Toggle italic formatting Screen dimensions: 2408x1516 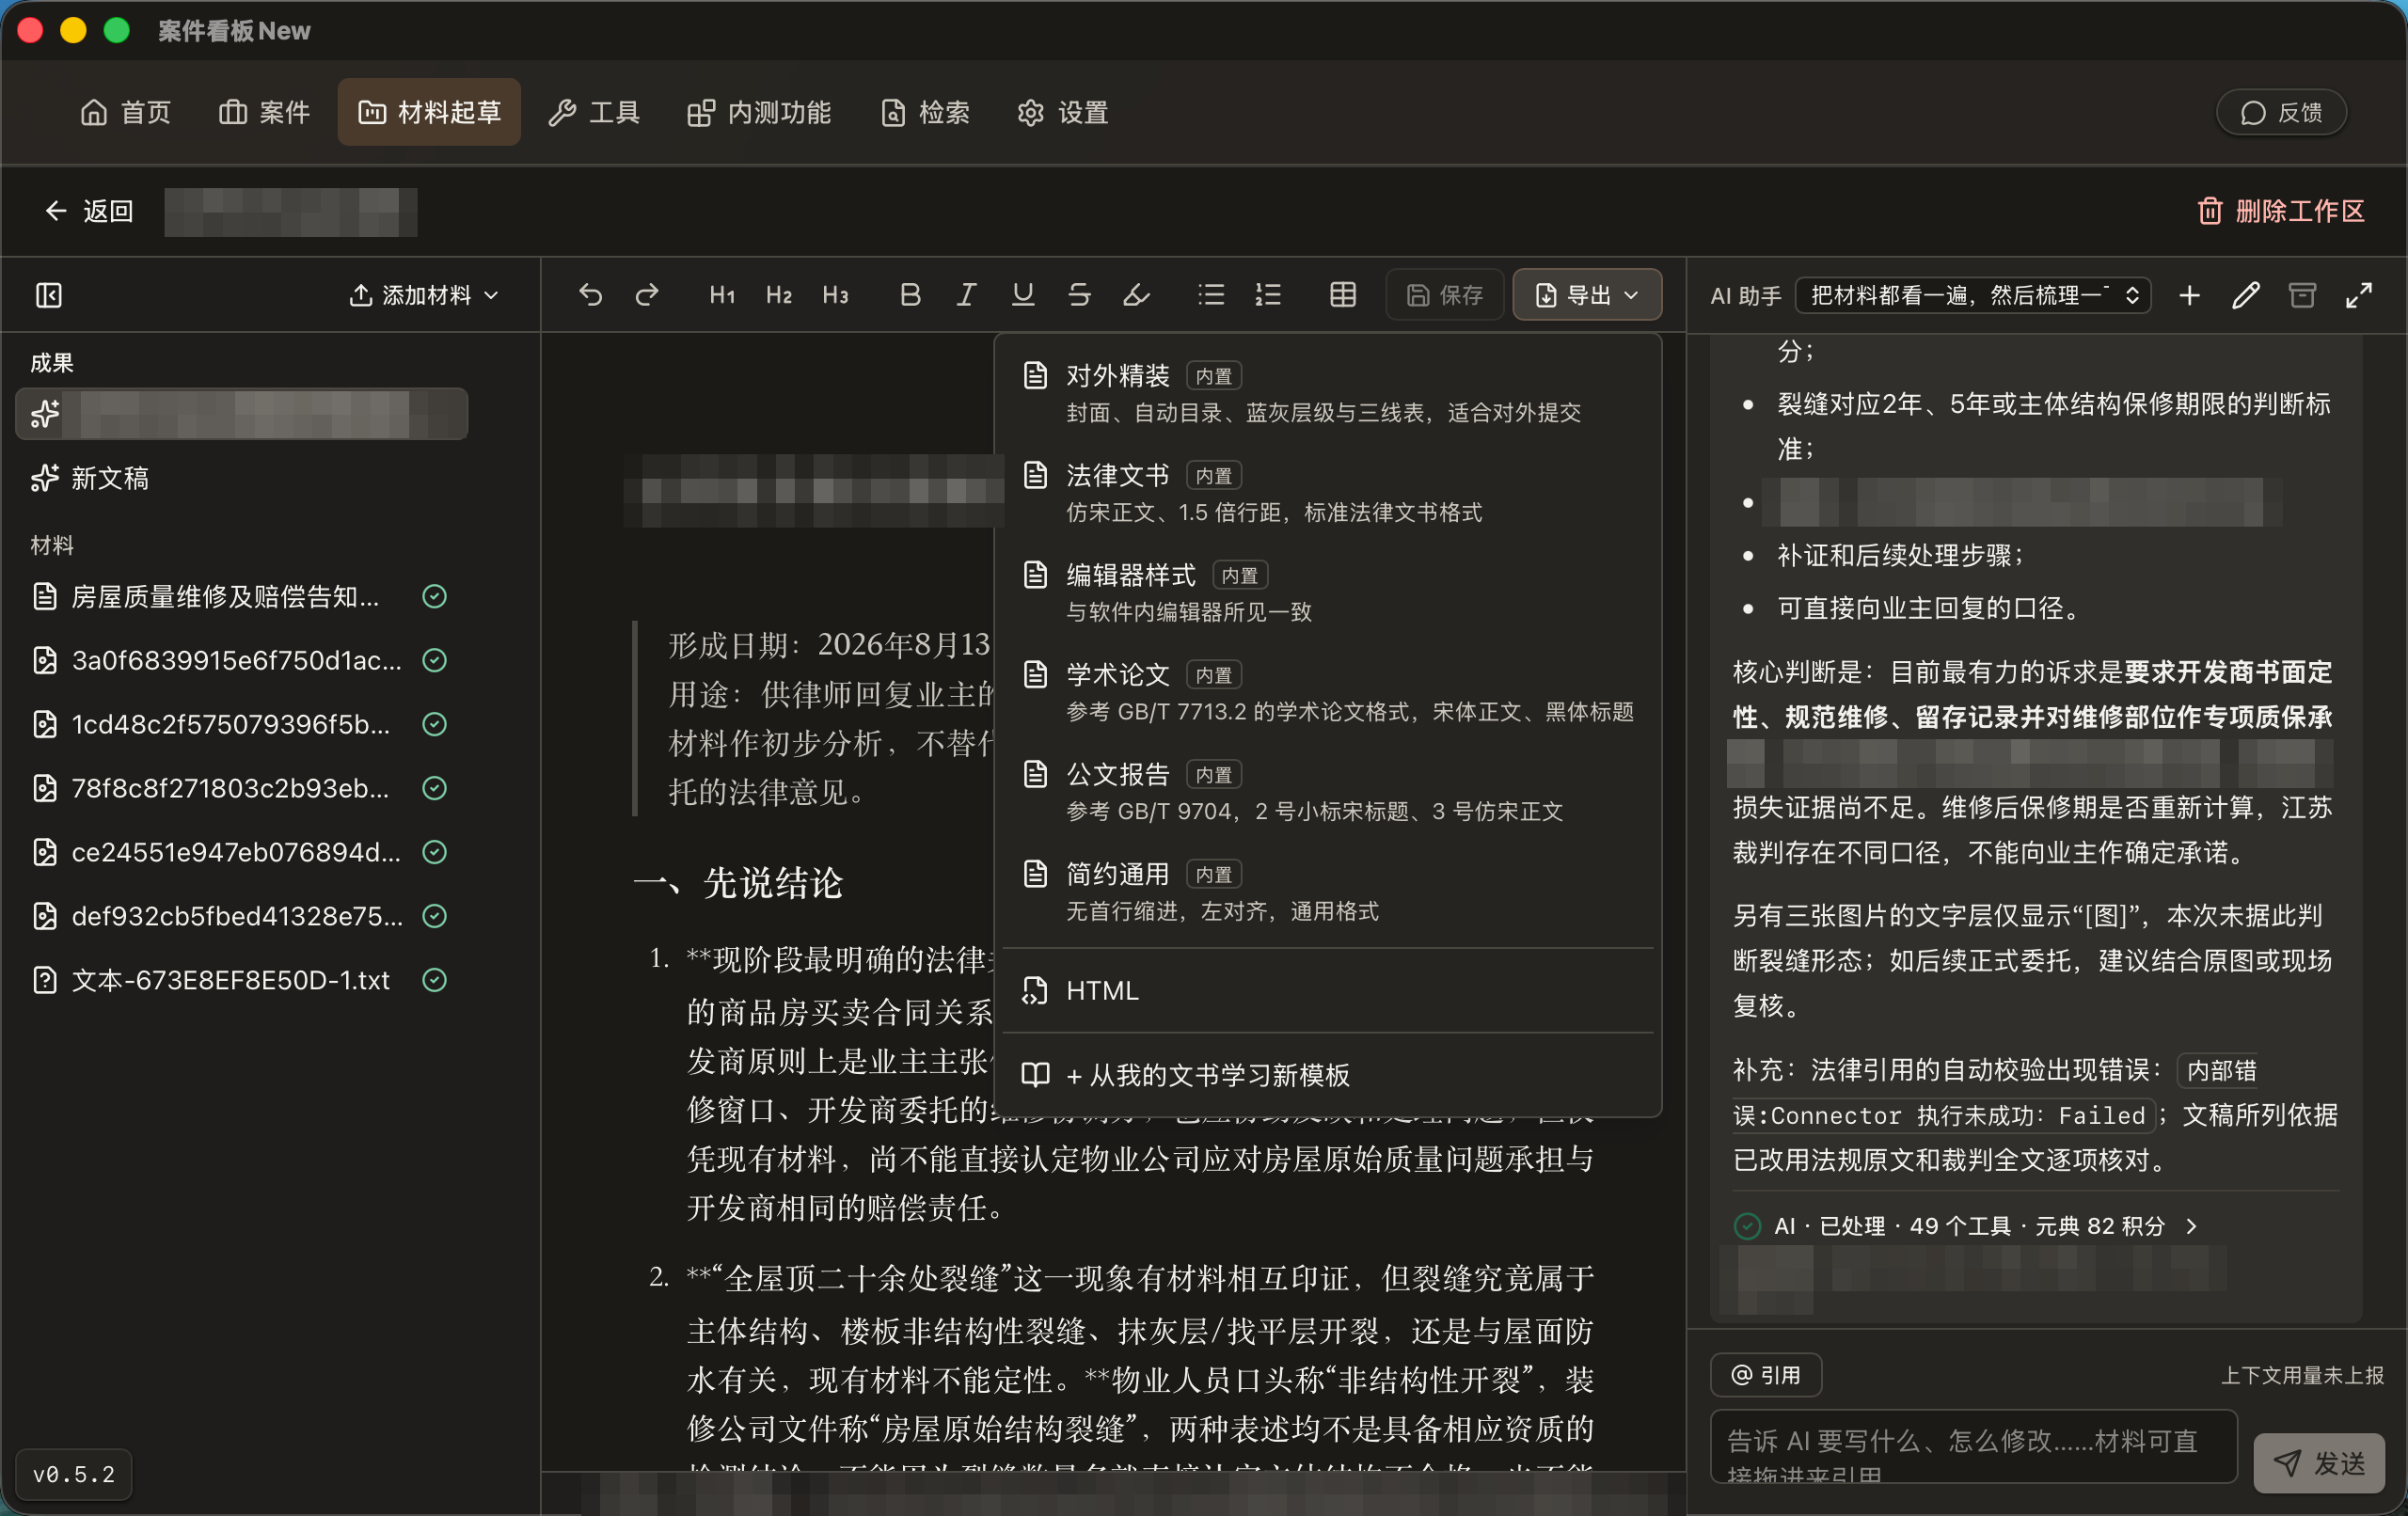click(x=966, y=295)
